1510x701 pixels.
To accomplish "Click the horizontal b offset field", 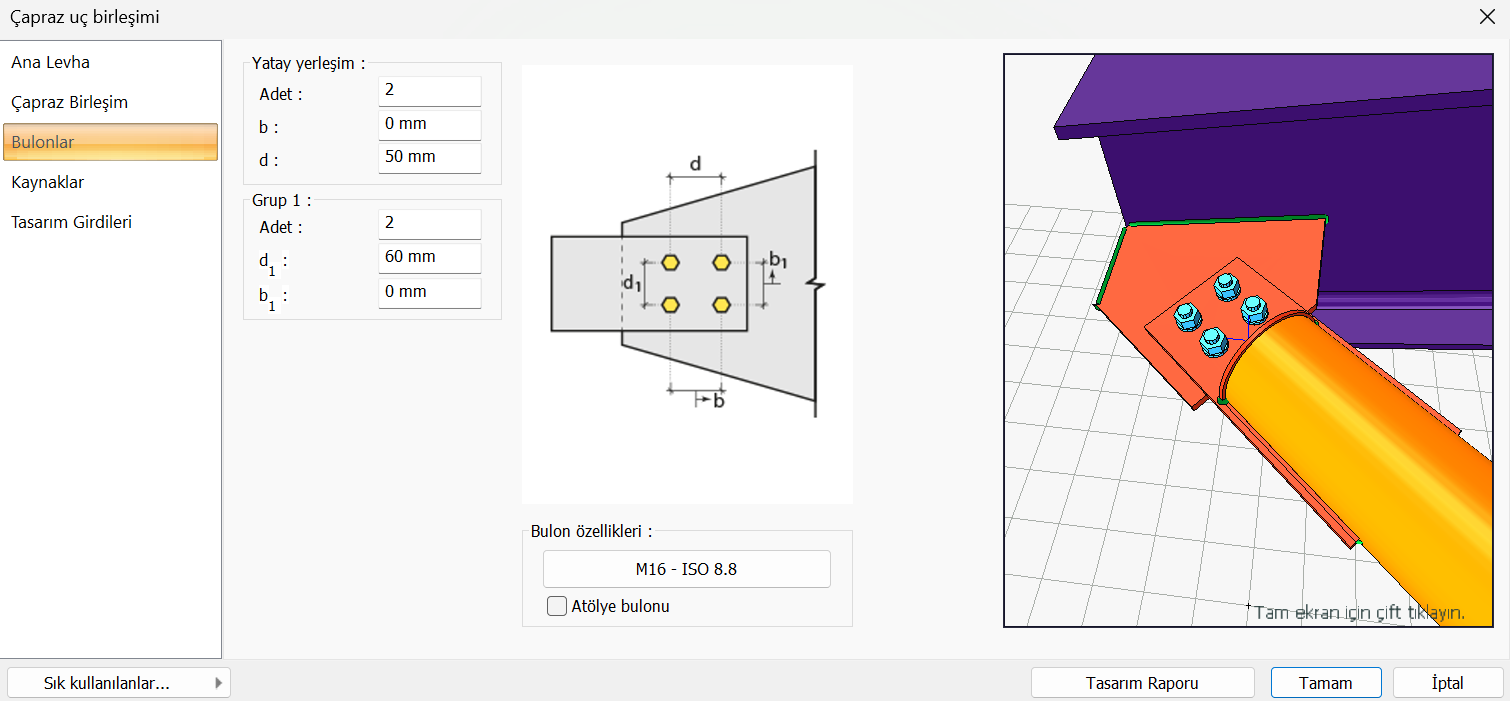I will point(429,125).
